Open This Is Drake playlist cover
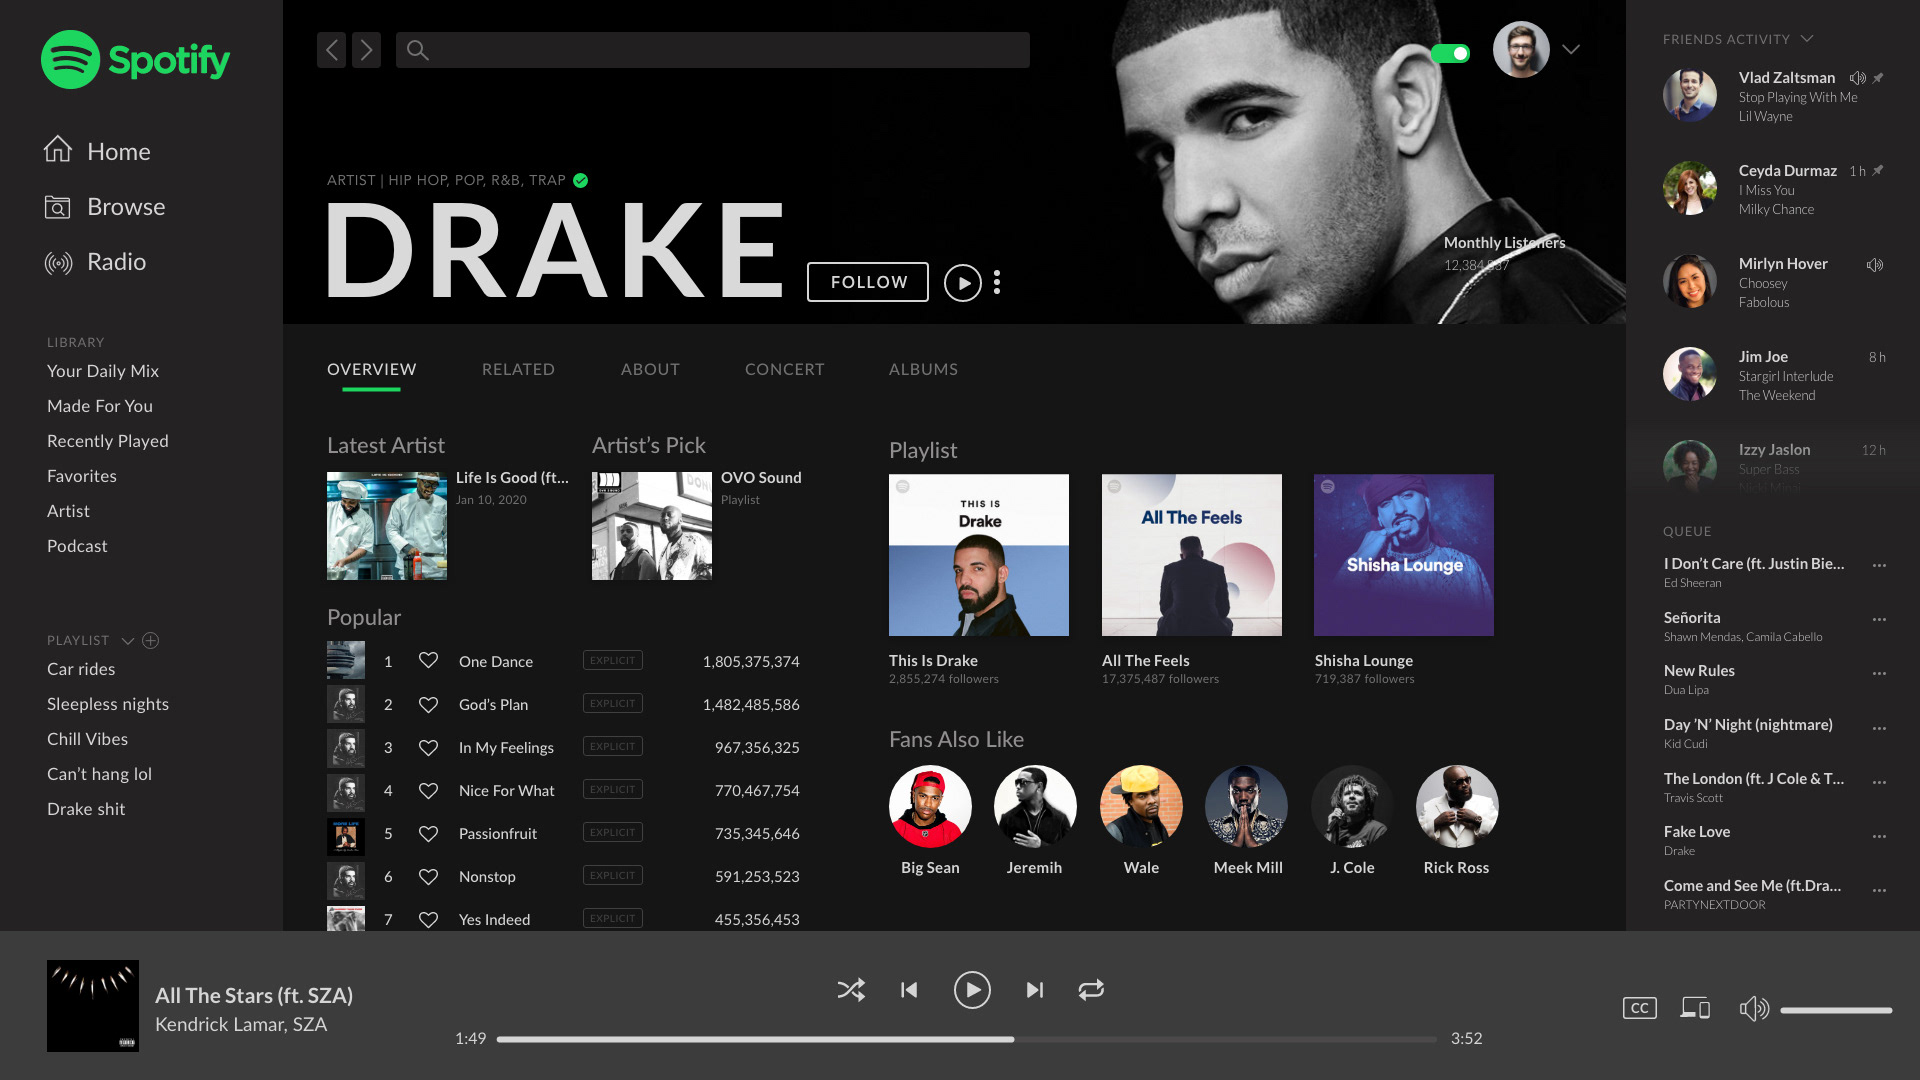Viewport: 1920px width, 1080px height. (979, 555)
